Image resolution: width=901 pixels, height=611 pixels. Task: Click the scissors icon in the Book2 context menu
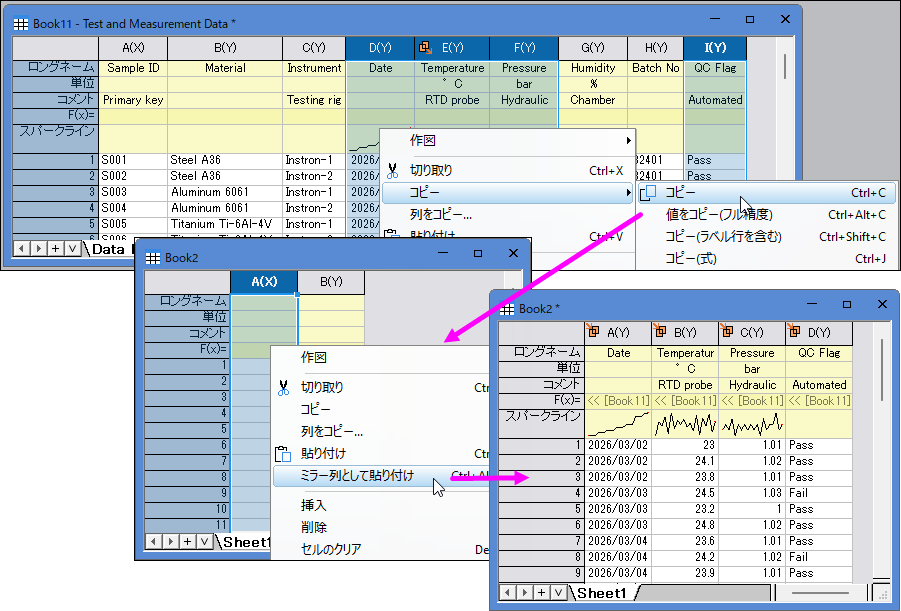[x=283, y=388]
